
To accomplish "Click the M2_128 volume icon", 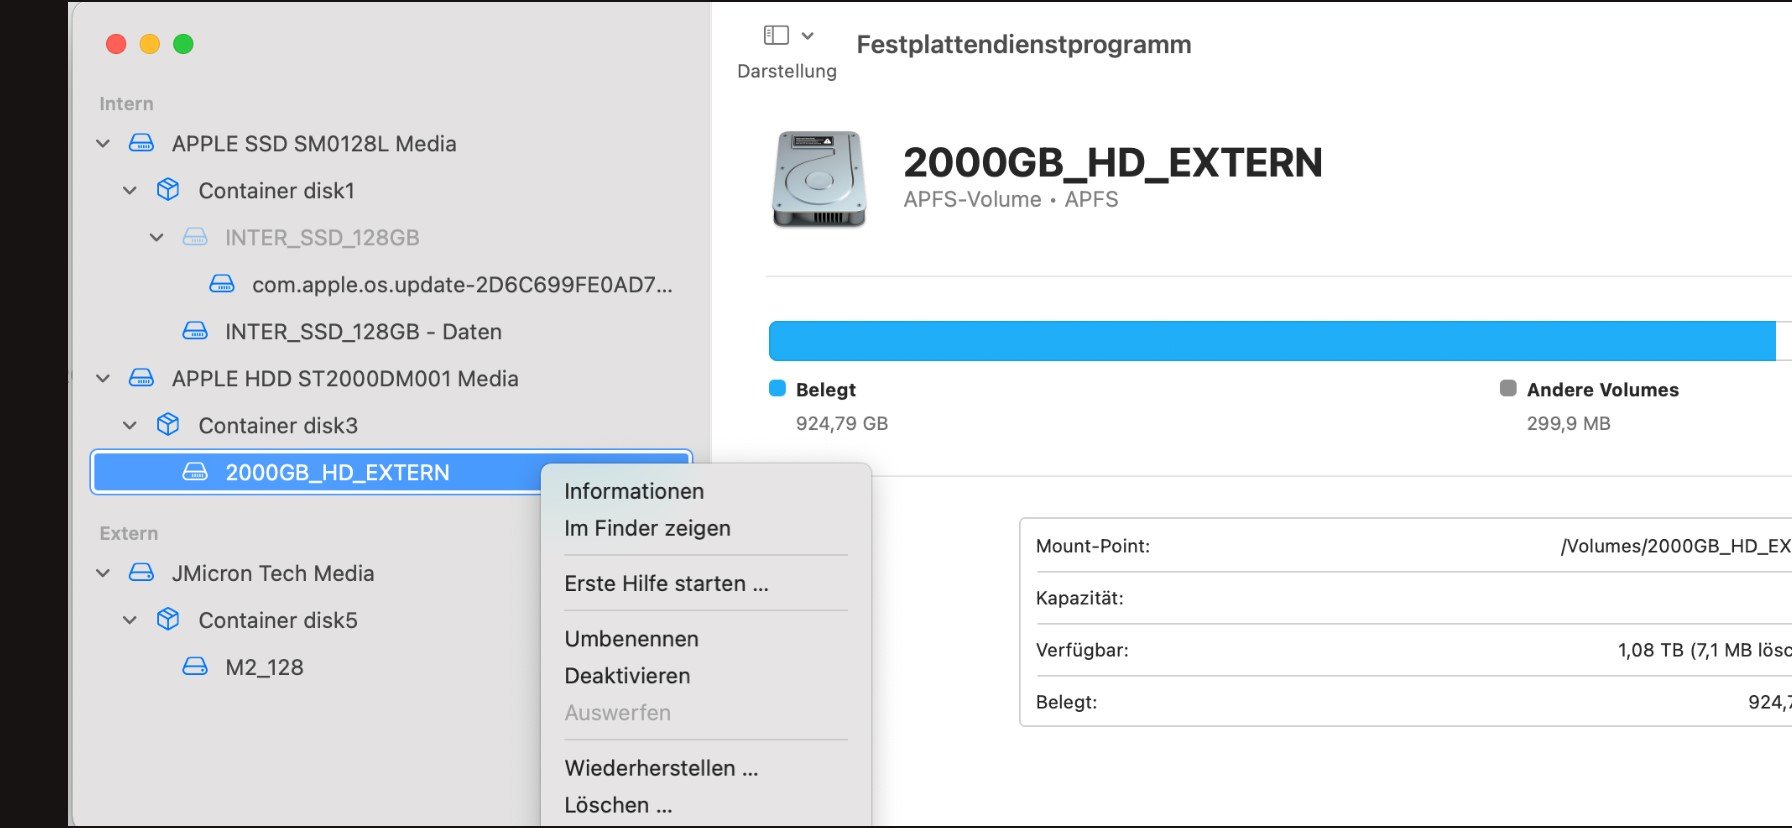I will click(195, 667).
